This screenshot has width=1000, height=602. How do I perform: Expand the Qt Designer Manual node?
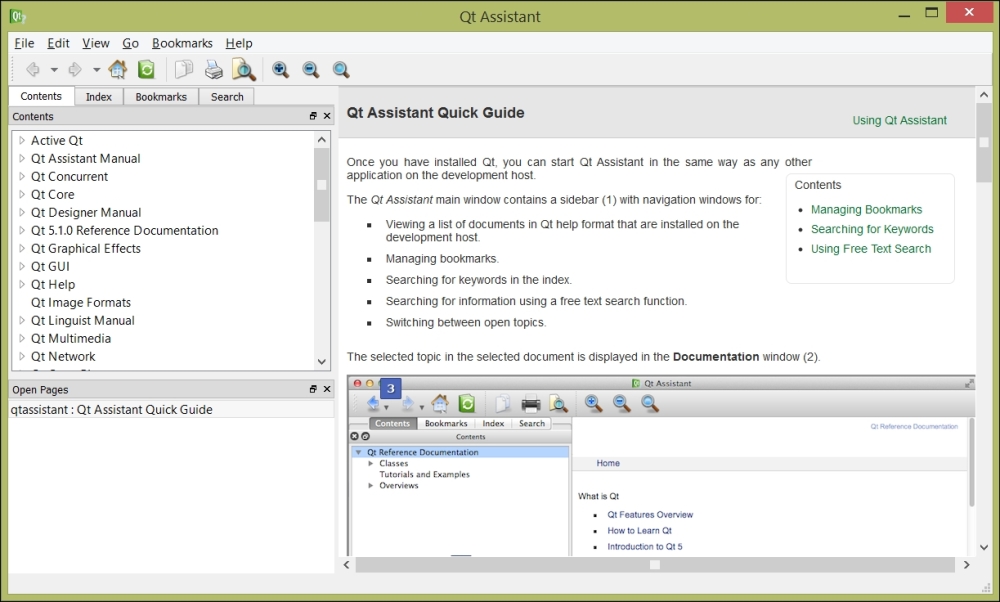point(22,212)
